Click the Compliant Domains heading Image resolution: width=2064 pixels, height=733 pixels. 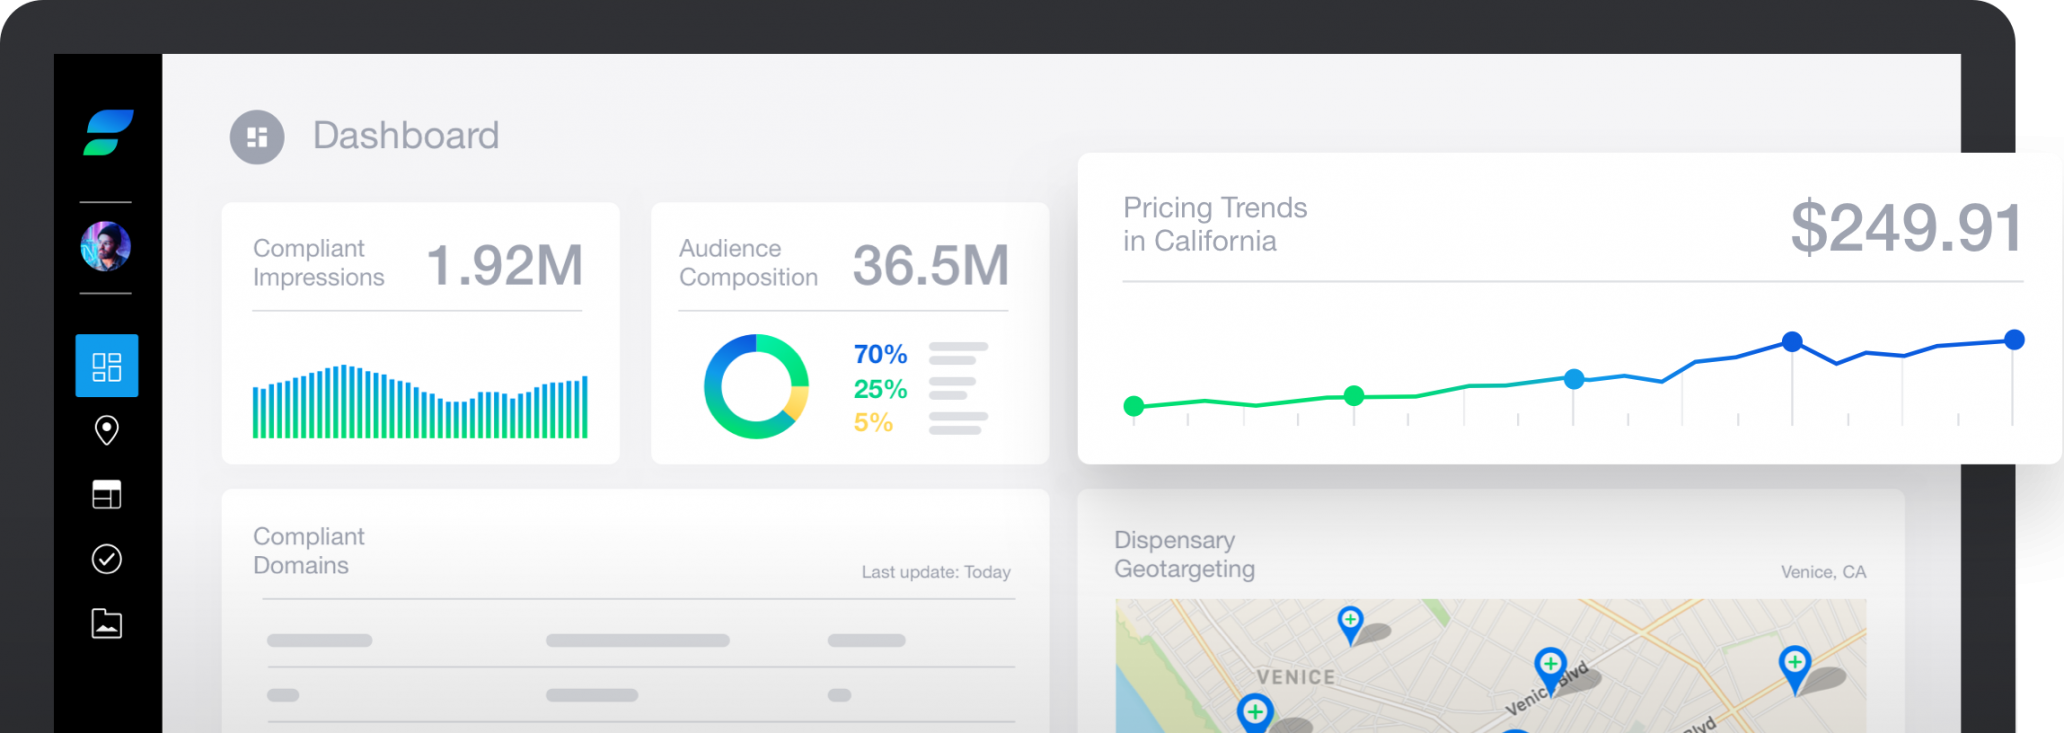point(309,551)
